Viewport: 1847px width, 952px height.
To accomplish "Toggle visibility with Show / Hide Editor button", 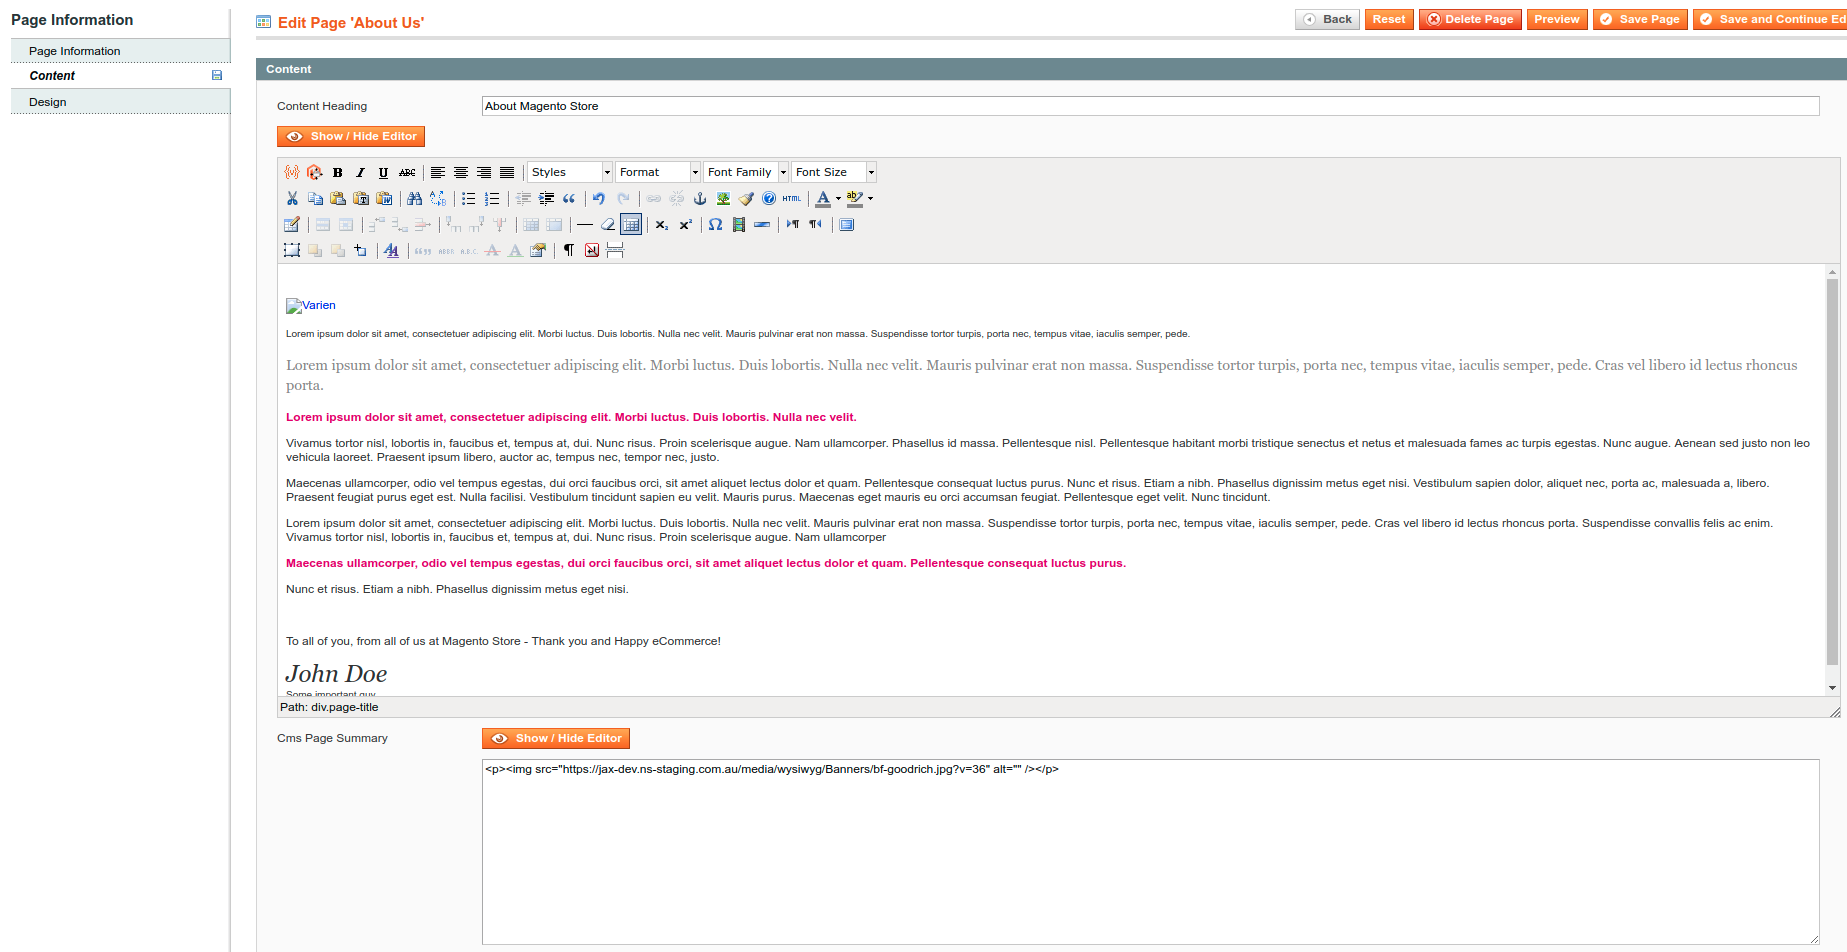I will 350,136.
